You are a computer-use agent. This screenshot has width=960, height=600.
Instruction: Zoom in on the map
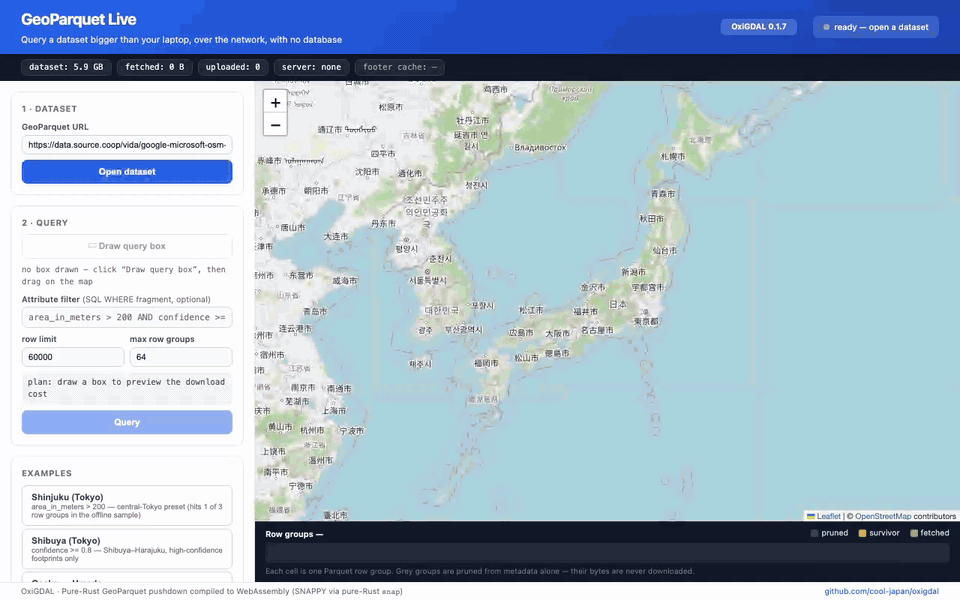(x=276, y=103)
